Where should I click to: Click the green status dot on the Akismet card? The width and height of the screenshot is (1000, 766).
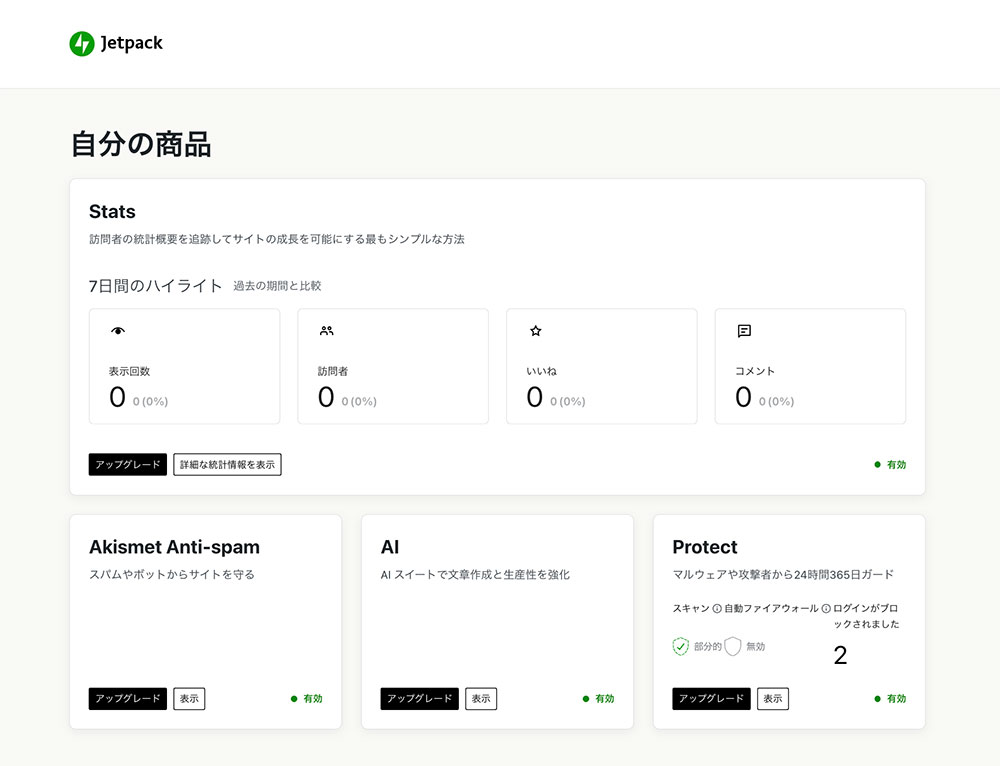point(294,698)
